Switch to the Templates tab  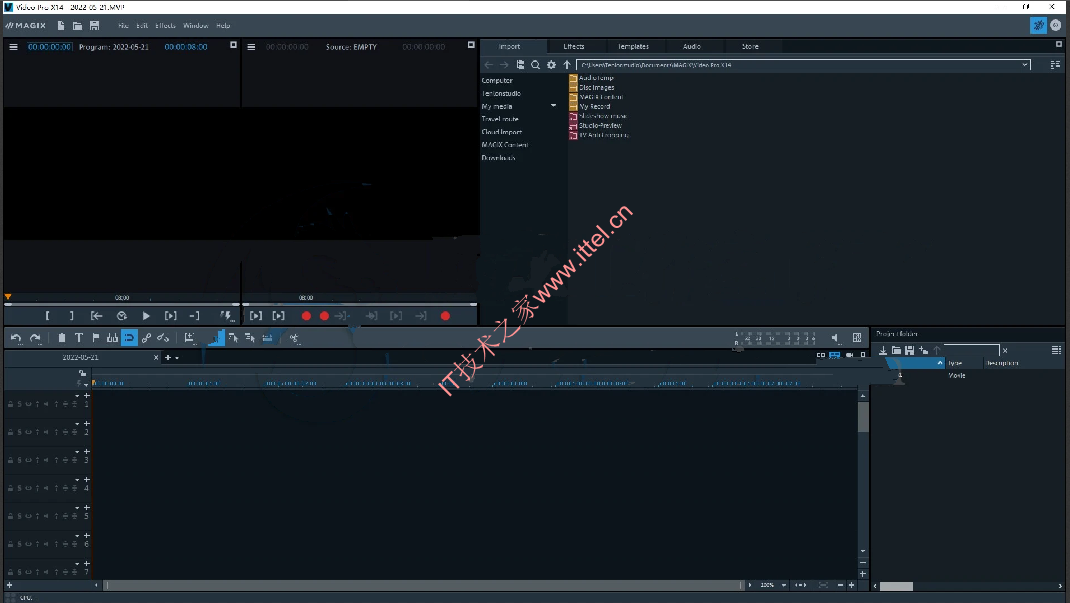633,46
